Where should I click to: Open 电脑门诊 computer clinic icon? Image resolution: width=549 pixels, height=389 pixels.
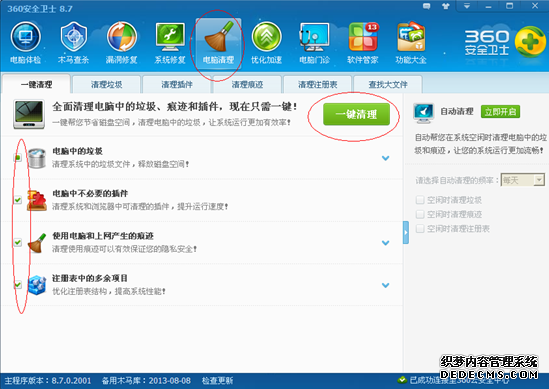coord(314,43)
